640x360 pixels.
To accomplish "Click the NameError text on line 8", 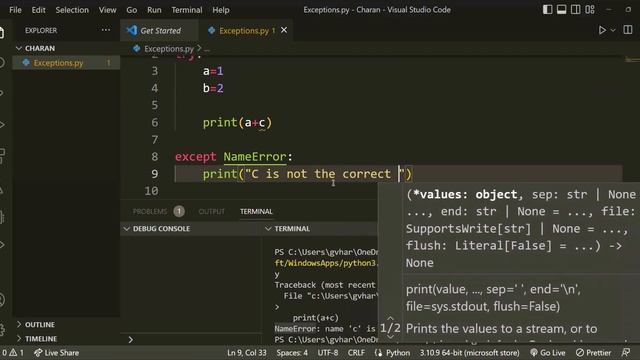I will [x=255, y=157].
